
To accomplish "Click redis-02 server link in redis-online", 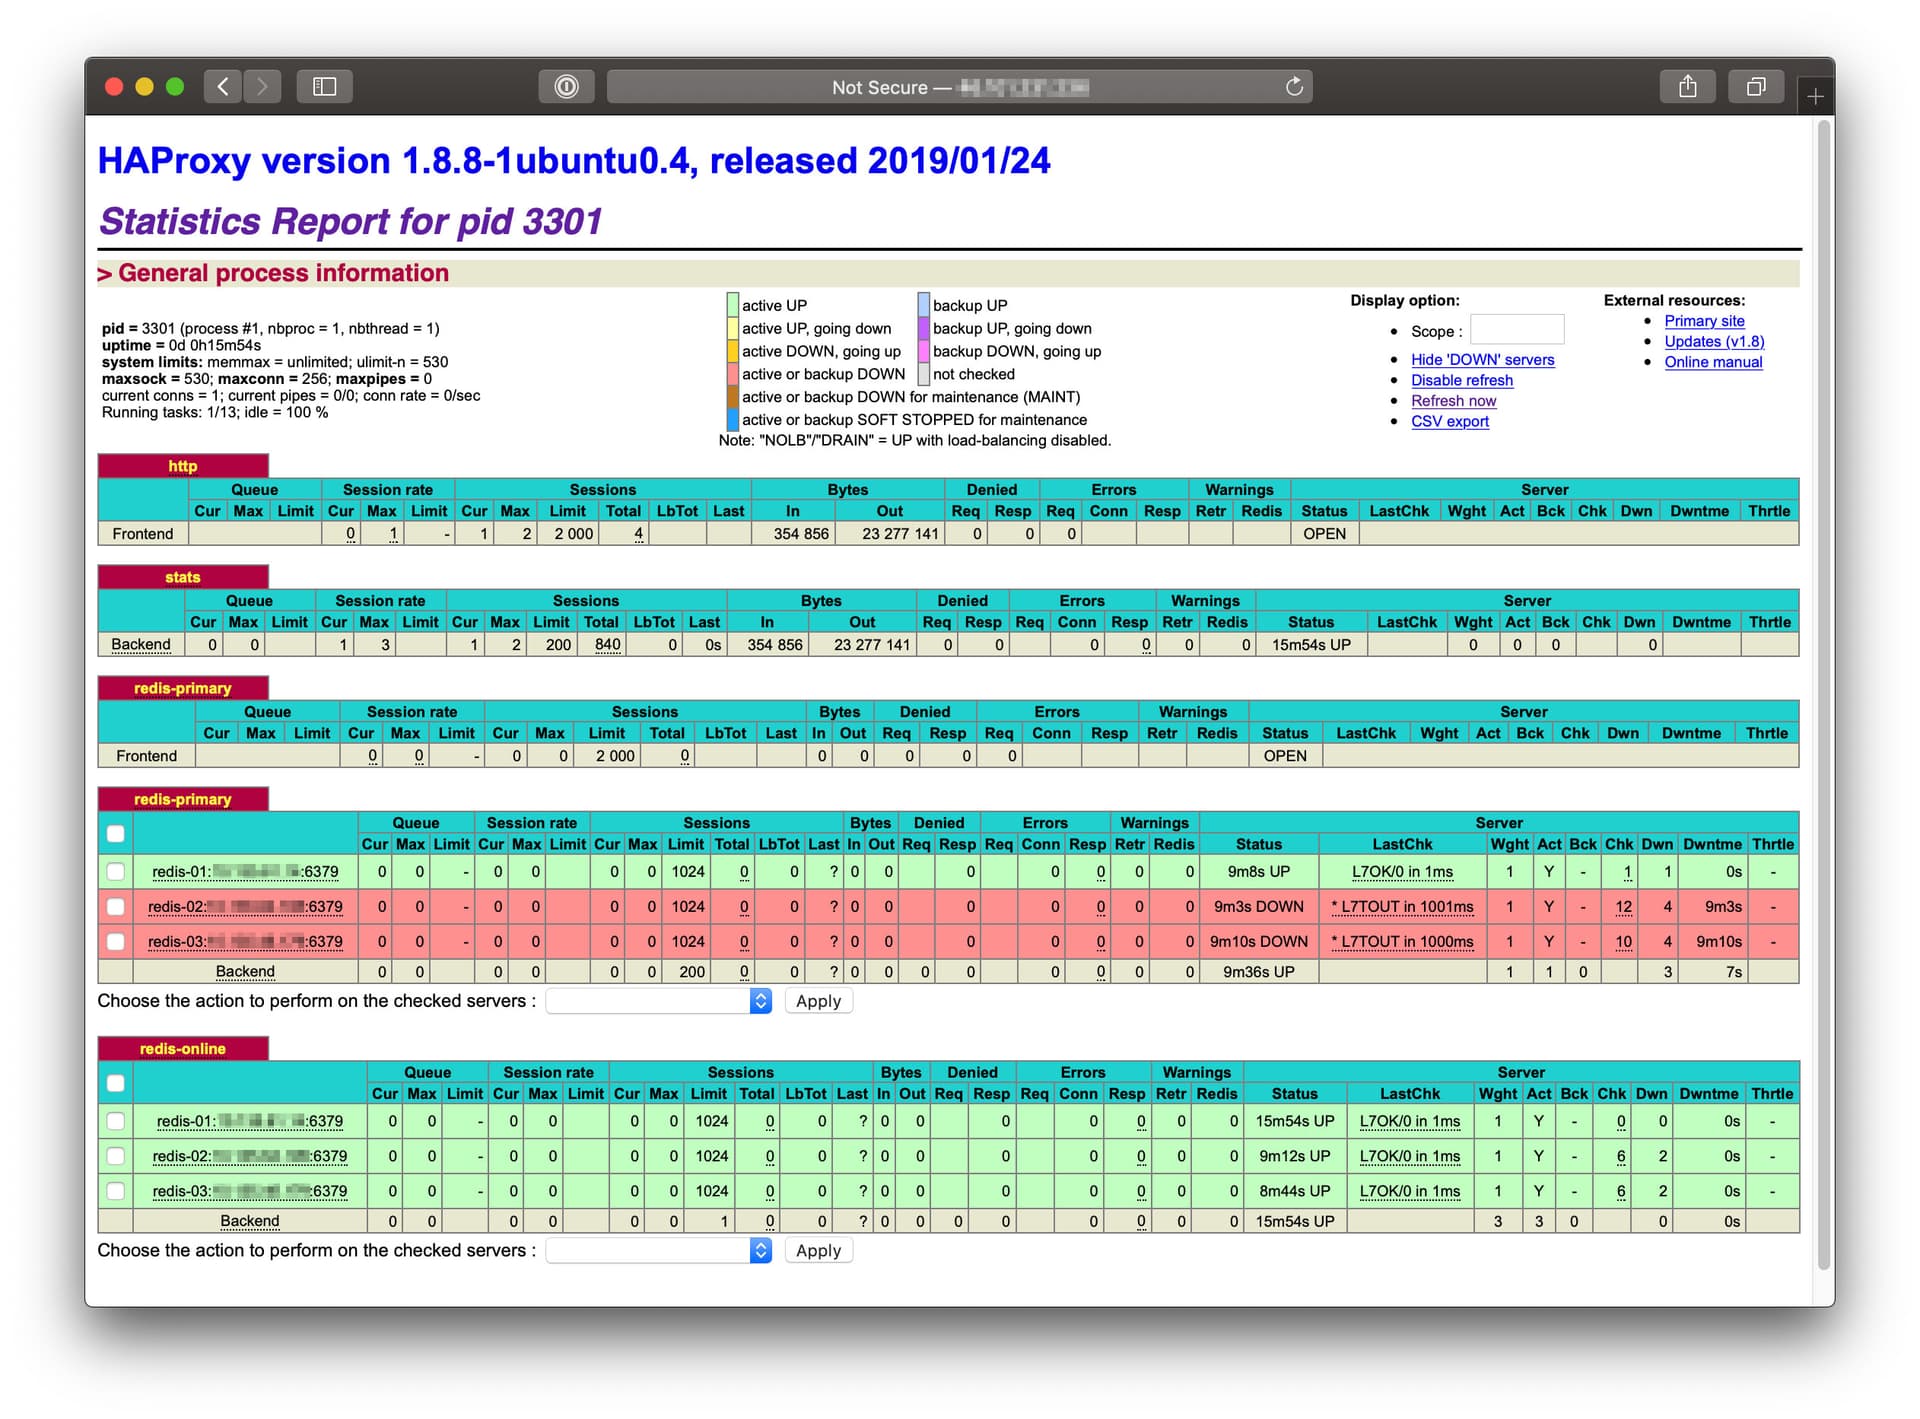I will pyautogui.click(x=250, y=1157).
